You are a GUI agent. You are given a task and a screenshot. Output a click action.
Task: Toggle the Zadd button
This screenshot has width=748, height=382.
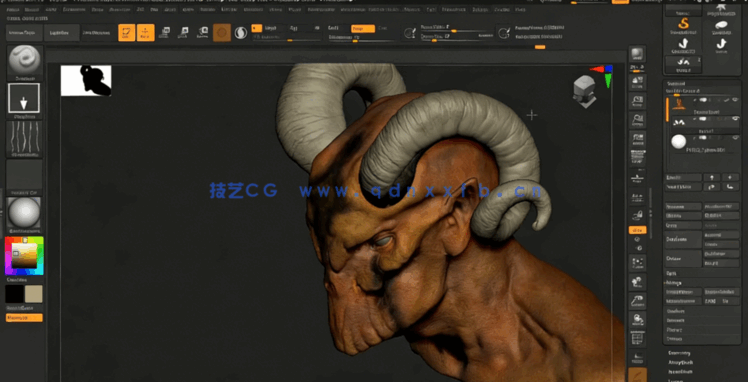pyautogui.click(x=333, y=29)
